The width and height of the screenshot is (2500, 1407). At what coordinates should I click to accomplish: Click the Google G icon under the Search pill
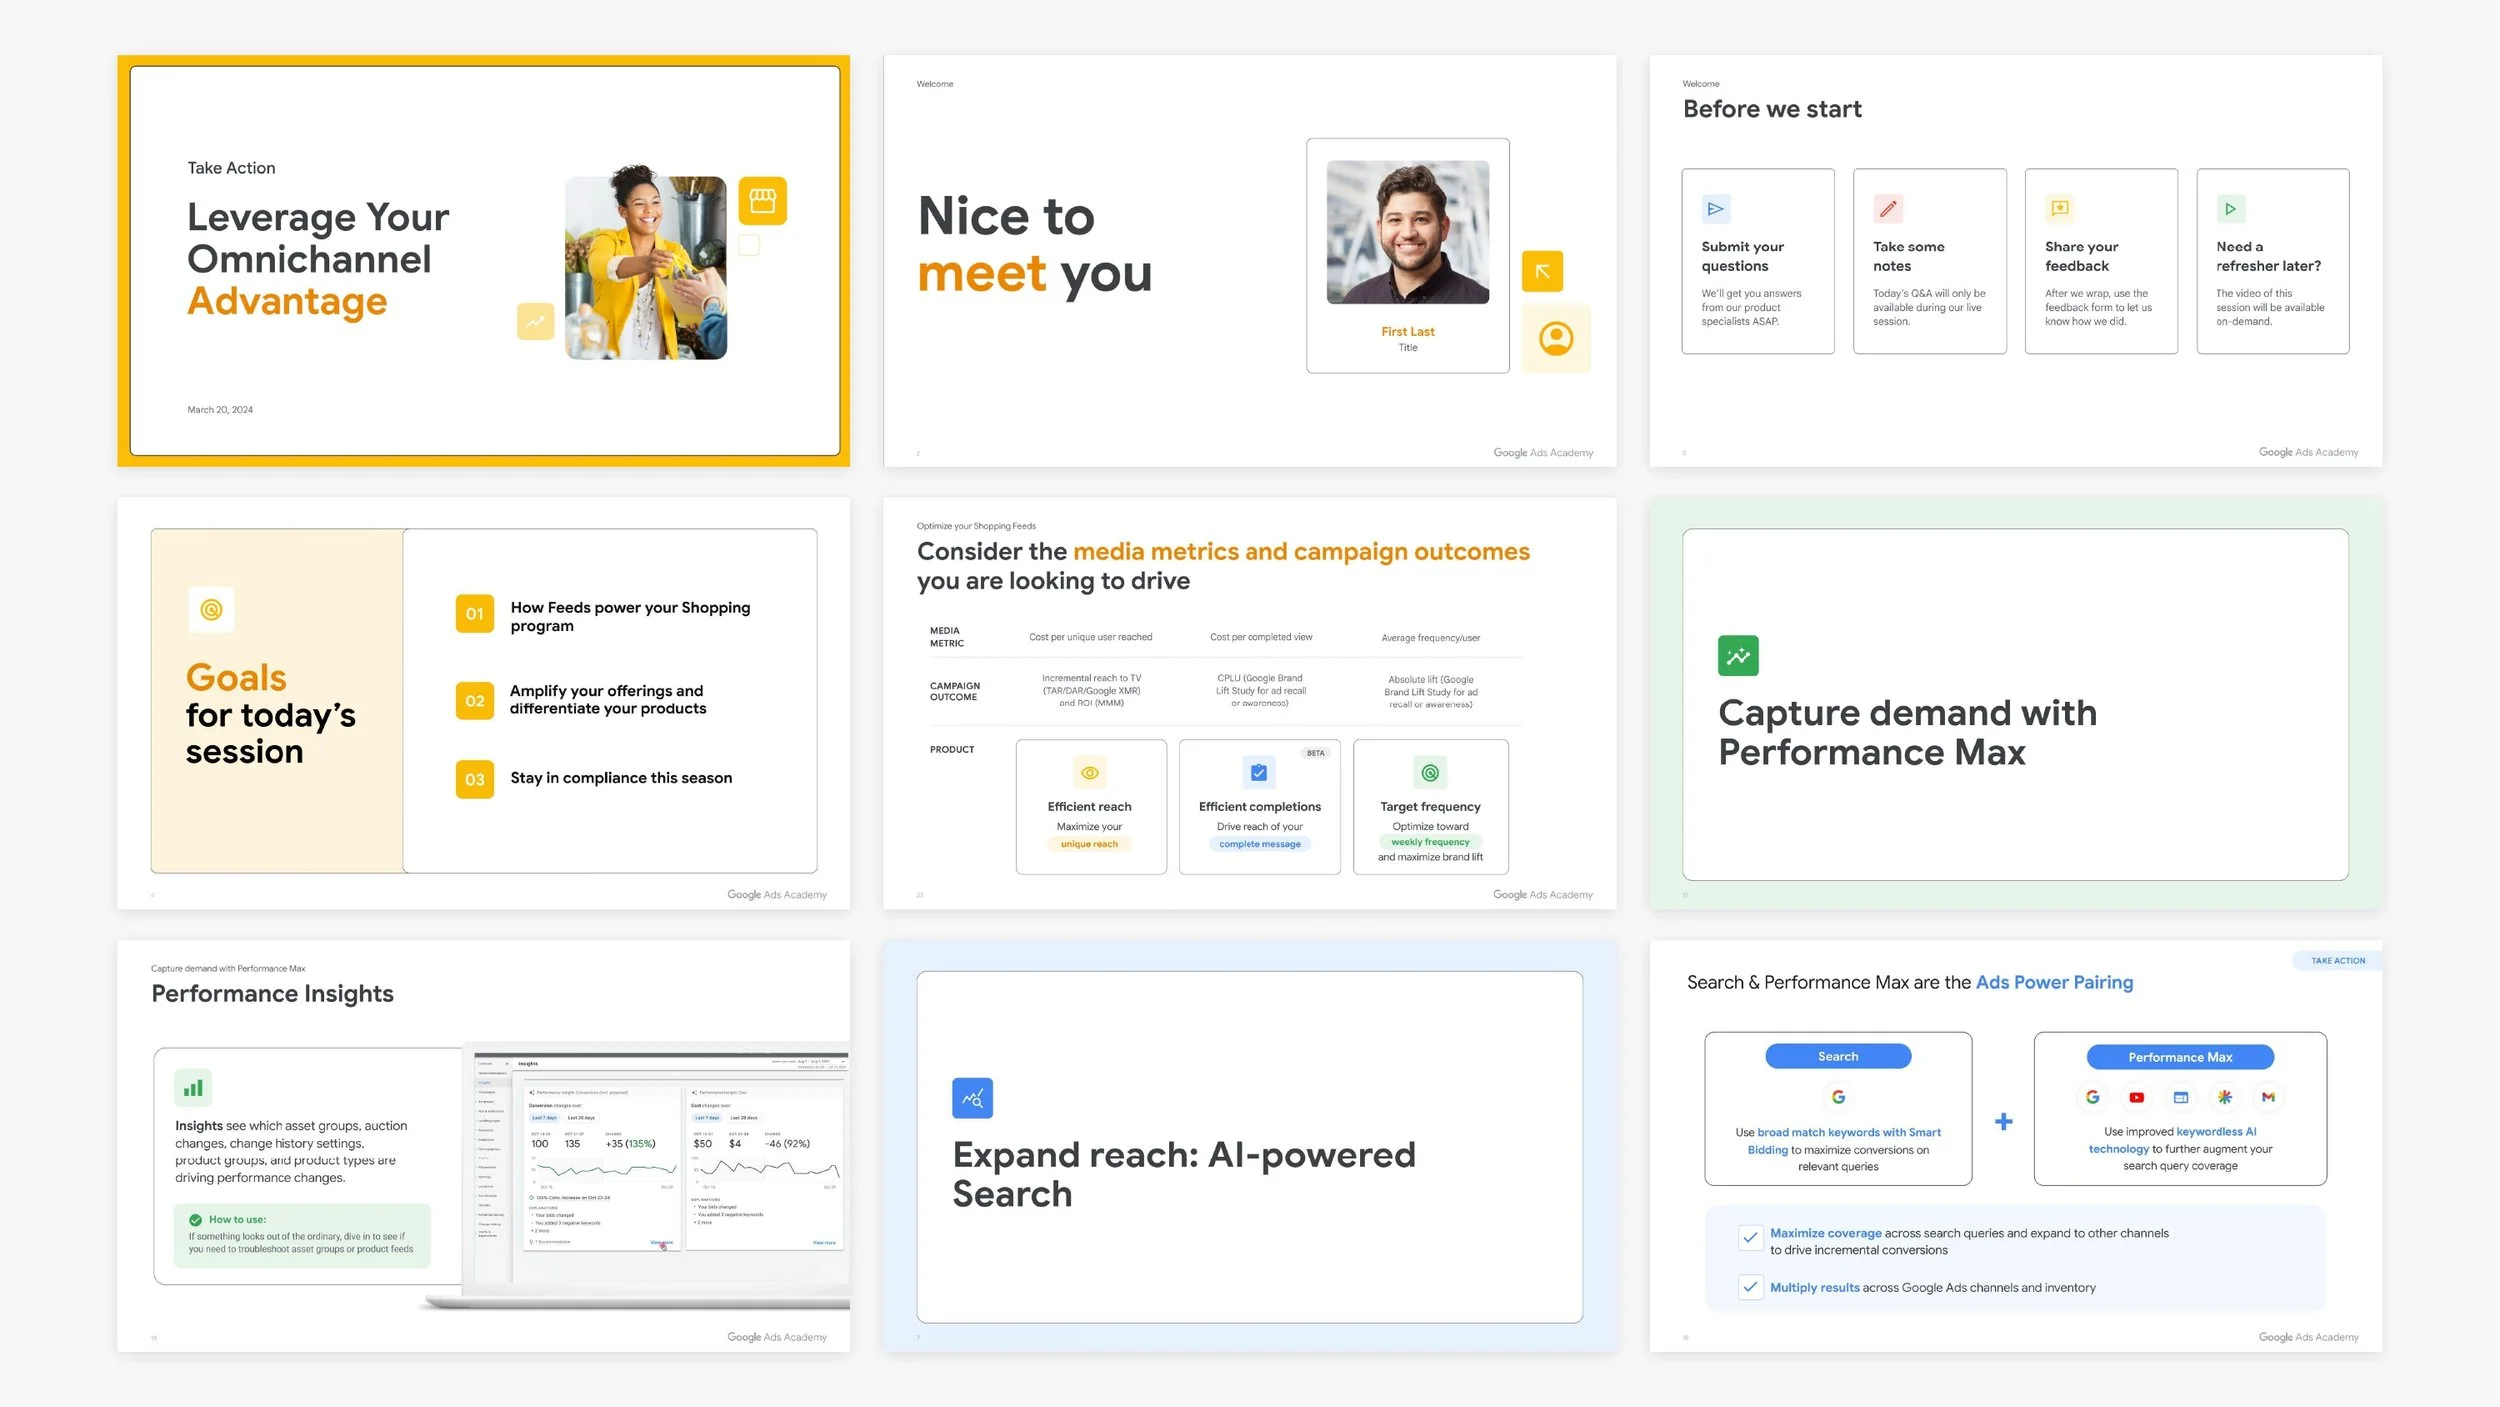coord(1839,1097)
